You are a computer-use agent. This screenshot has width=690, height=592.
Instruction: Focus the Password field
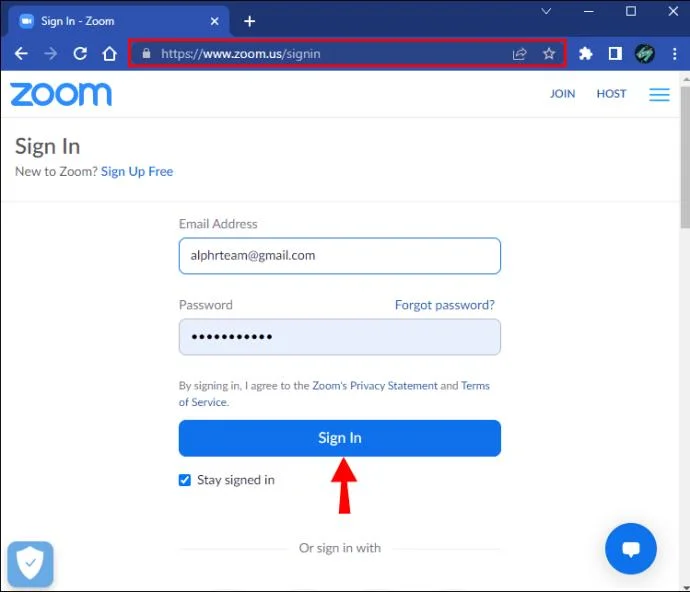tap(340, 337)
